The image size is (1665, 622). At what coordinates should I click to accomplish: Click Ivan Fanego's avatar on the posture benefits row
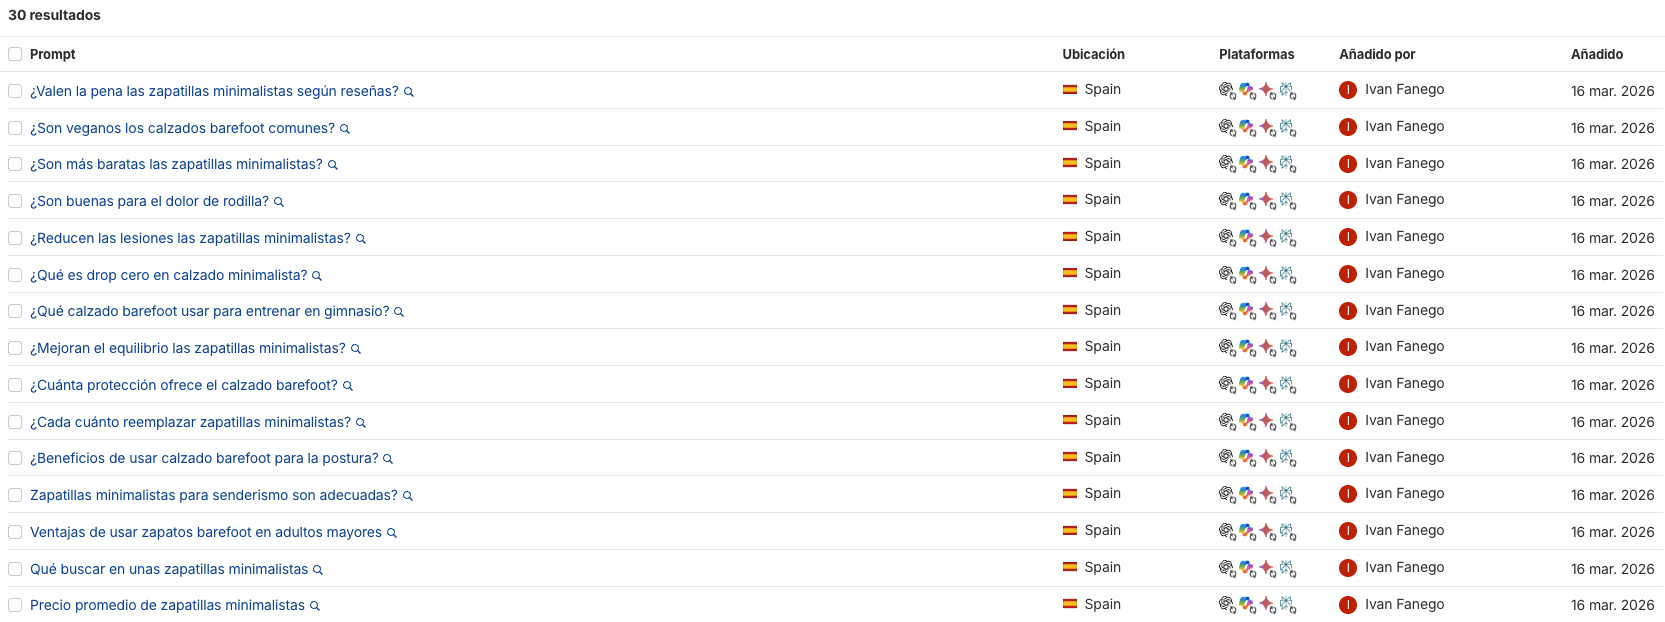[x=1348, y=457]
